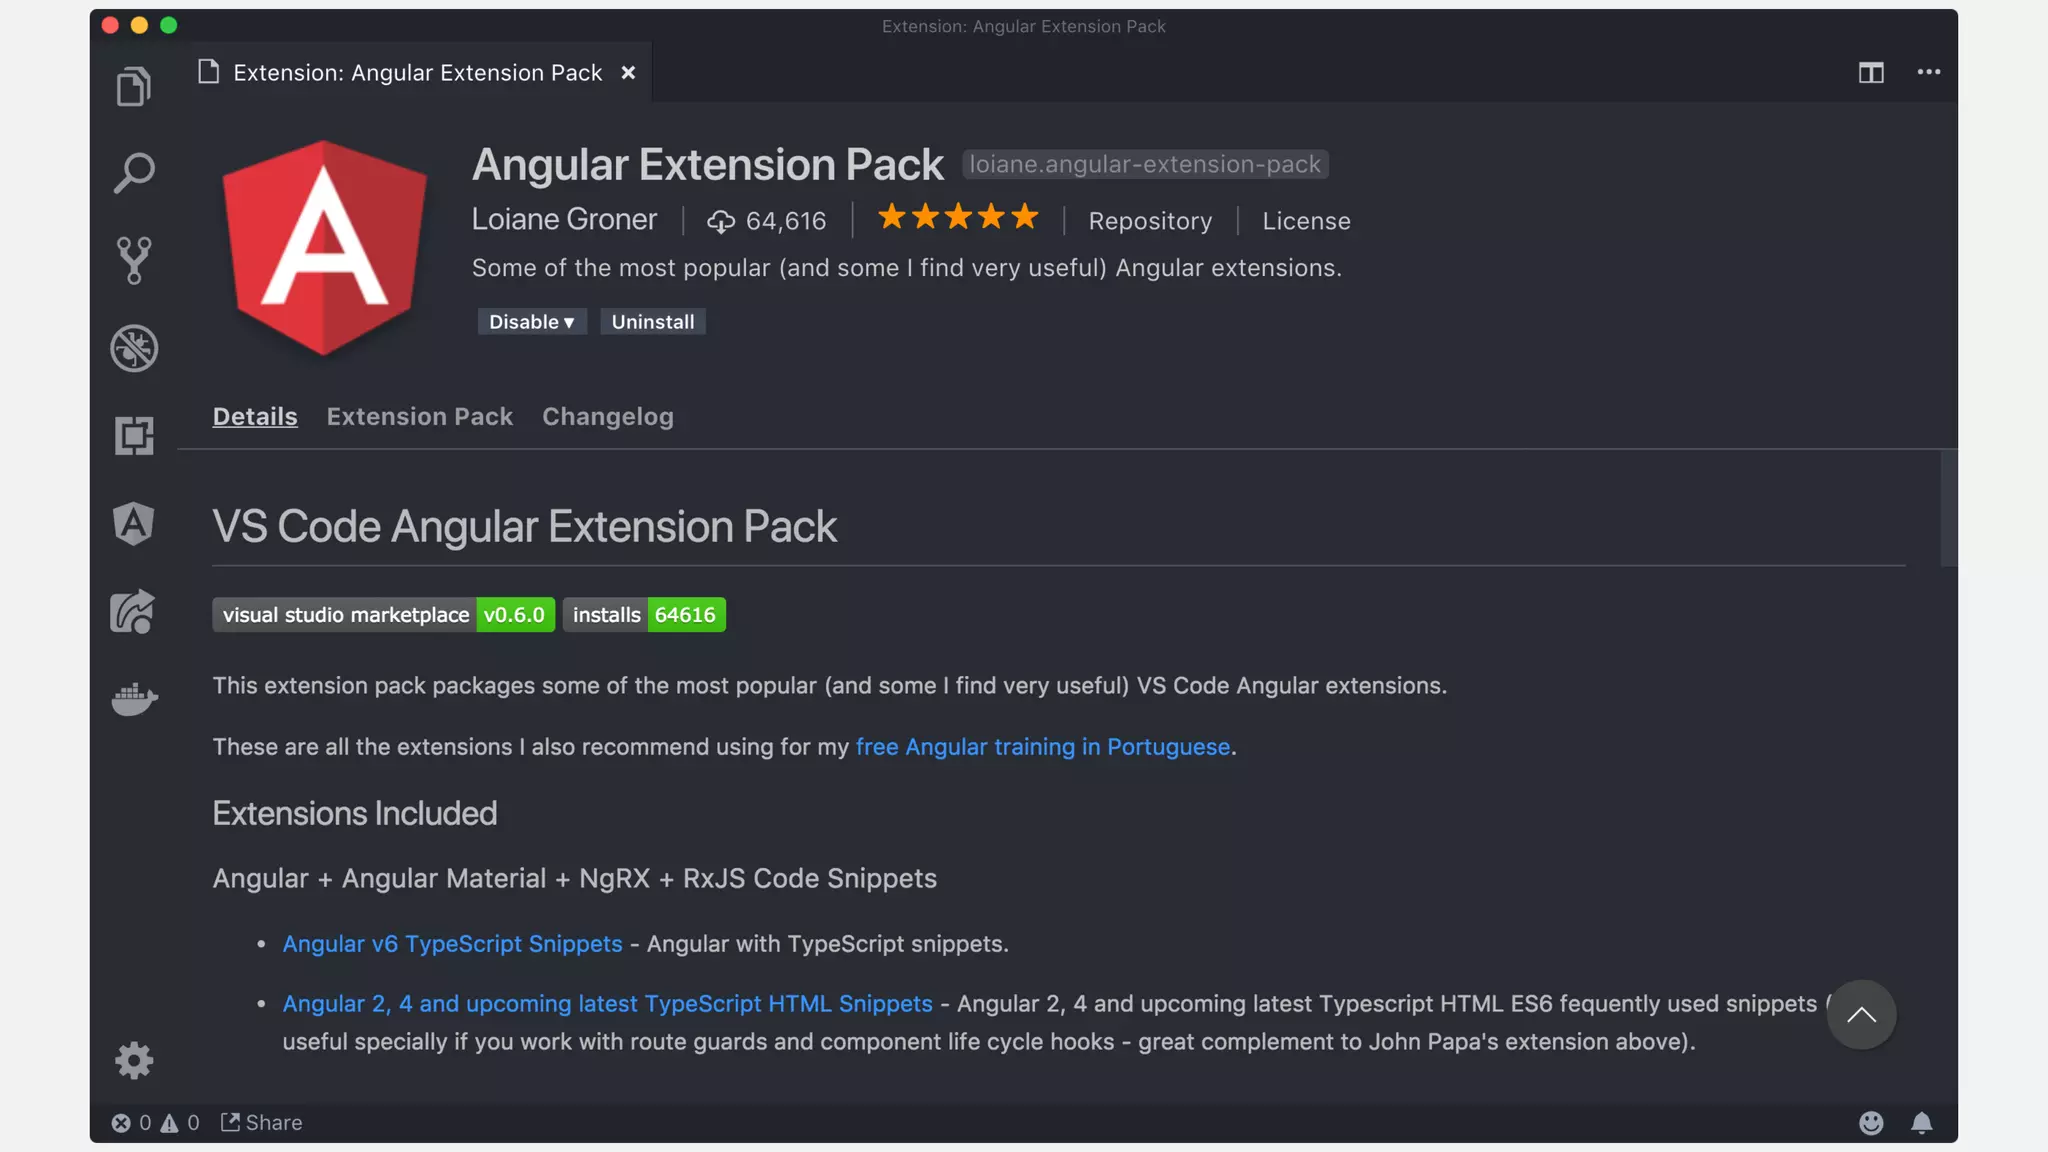Open the editor more actions menu
Image resolution: width=2048 pixels, height=1152 pixels.
coord(1928,72)
